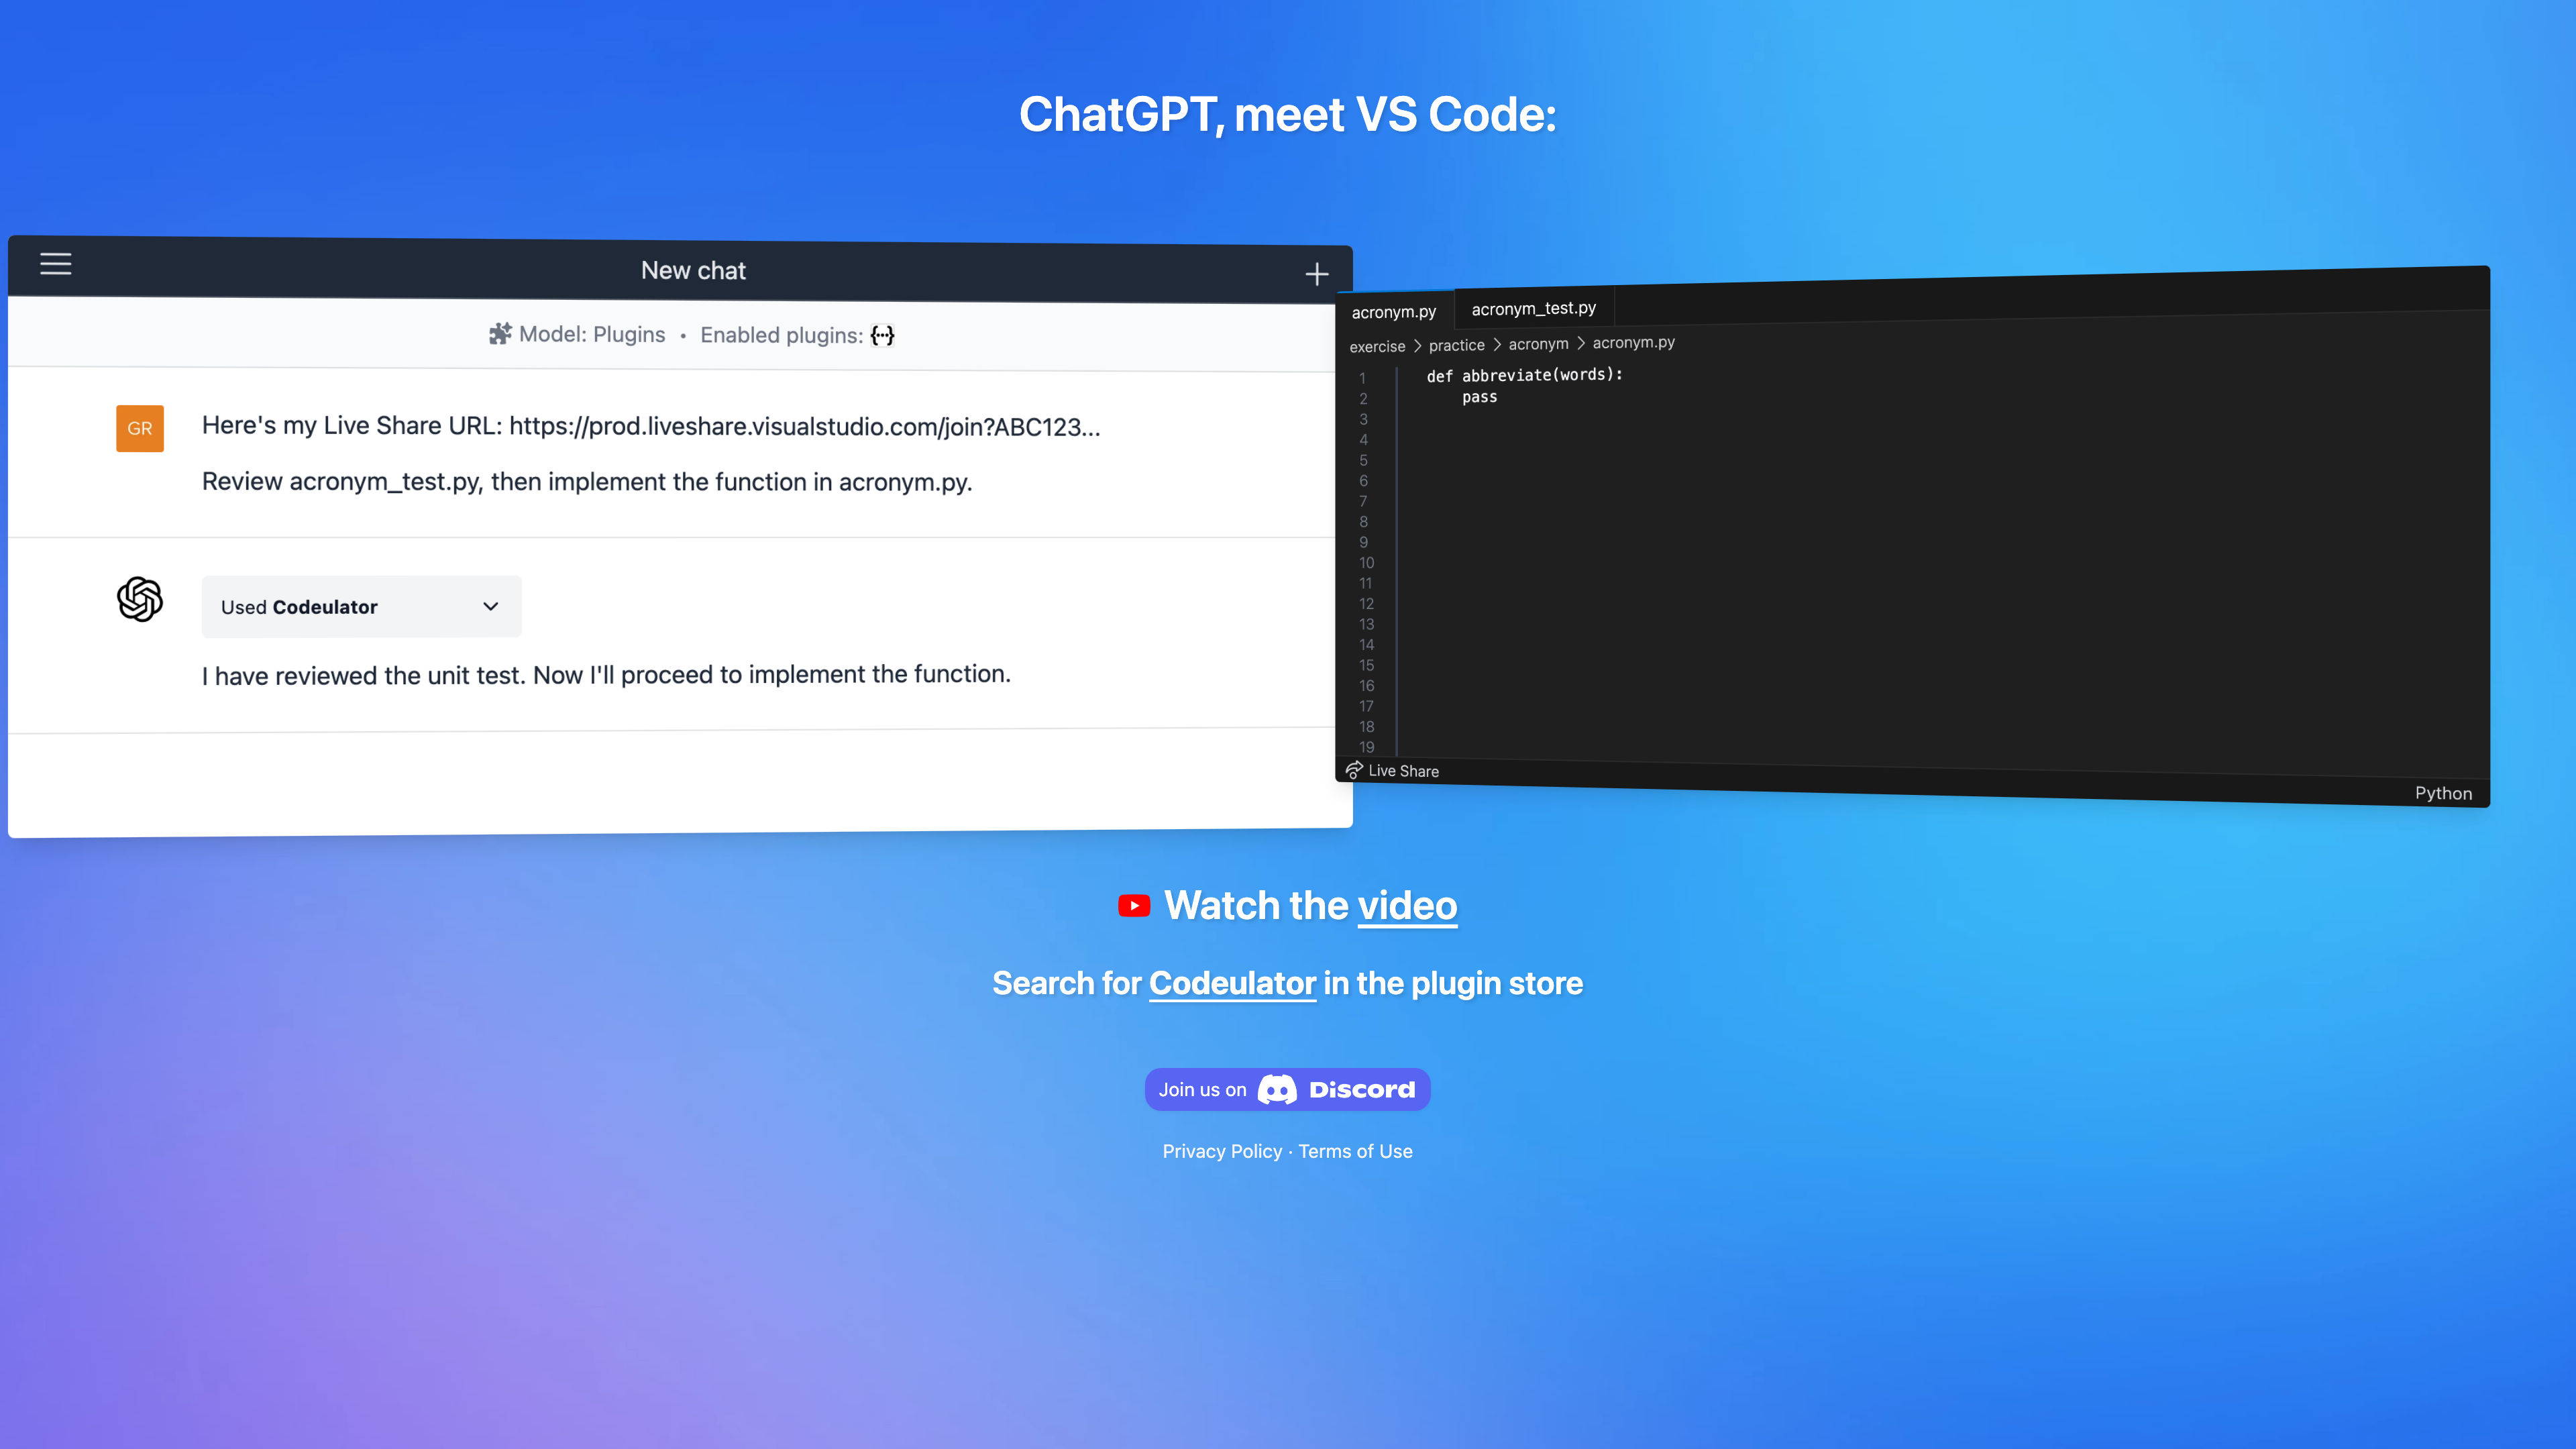
Task: Open Codeulator in plugin store
Action: pos(1232,982)
